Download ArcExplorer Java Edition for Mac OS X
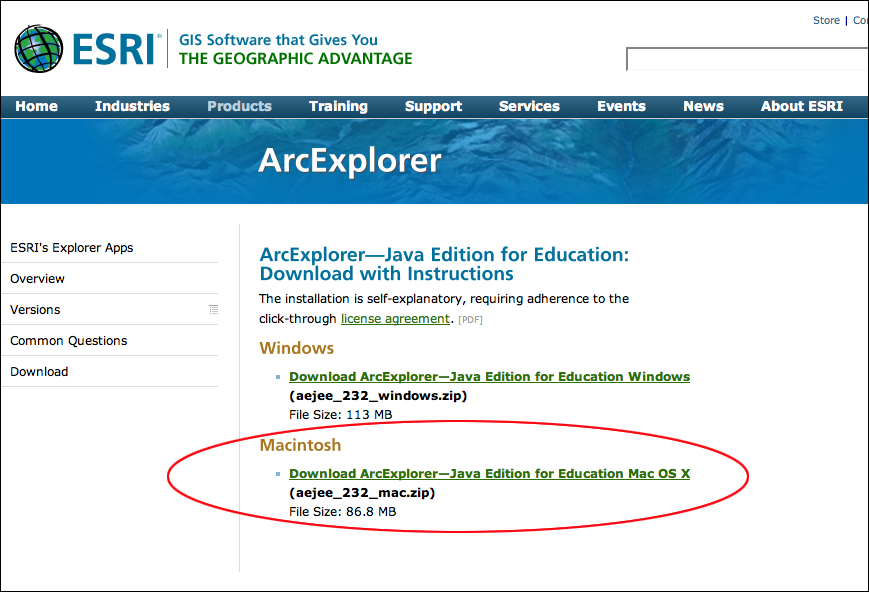This screenshot has height=592, width=869. (489, 474)
